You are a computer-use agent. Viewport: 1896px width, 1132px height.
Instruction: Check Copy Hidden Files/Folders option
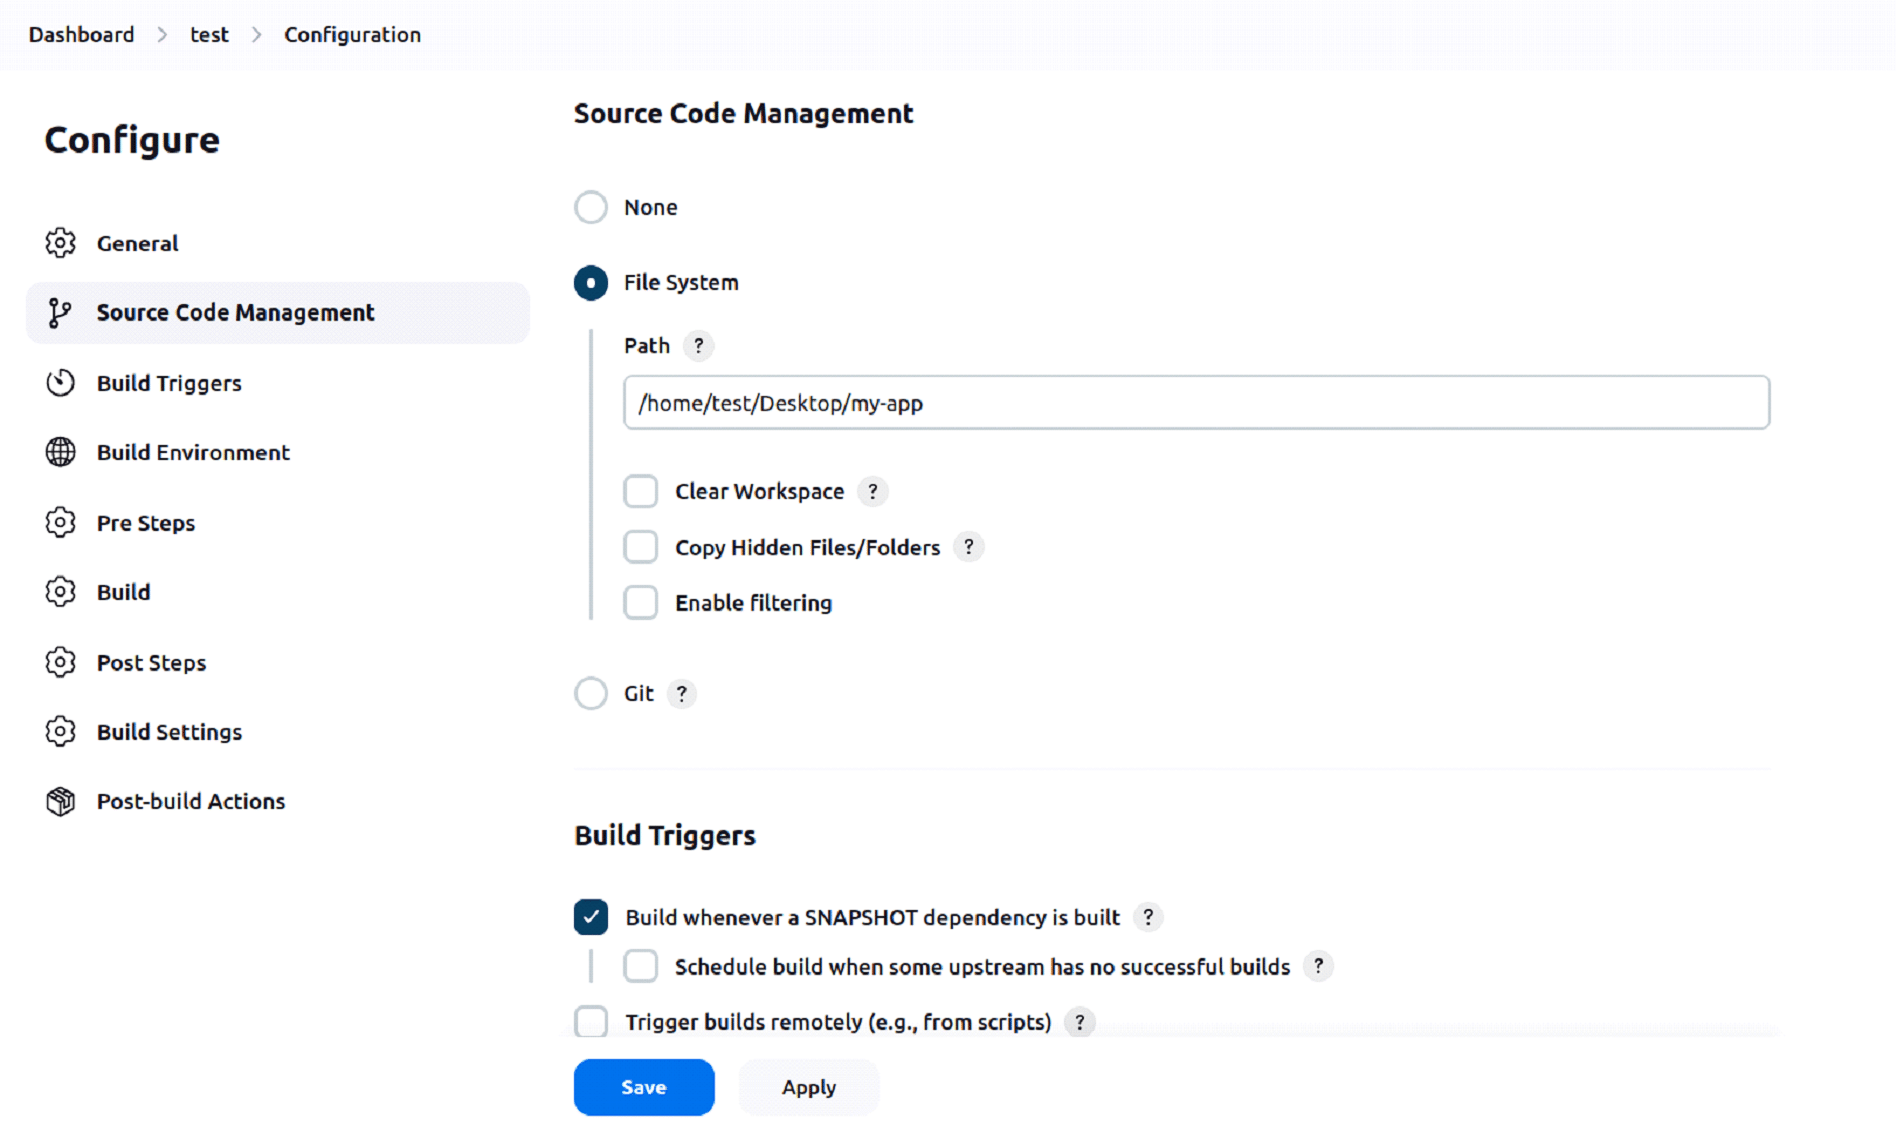pyautogui.click(x=640, y=547)
